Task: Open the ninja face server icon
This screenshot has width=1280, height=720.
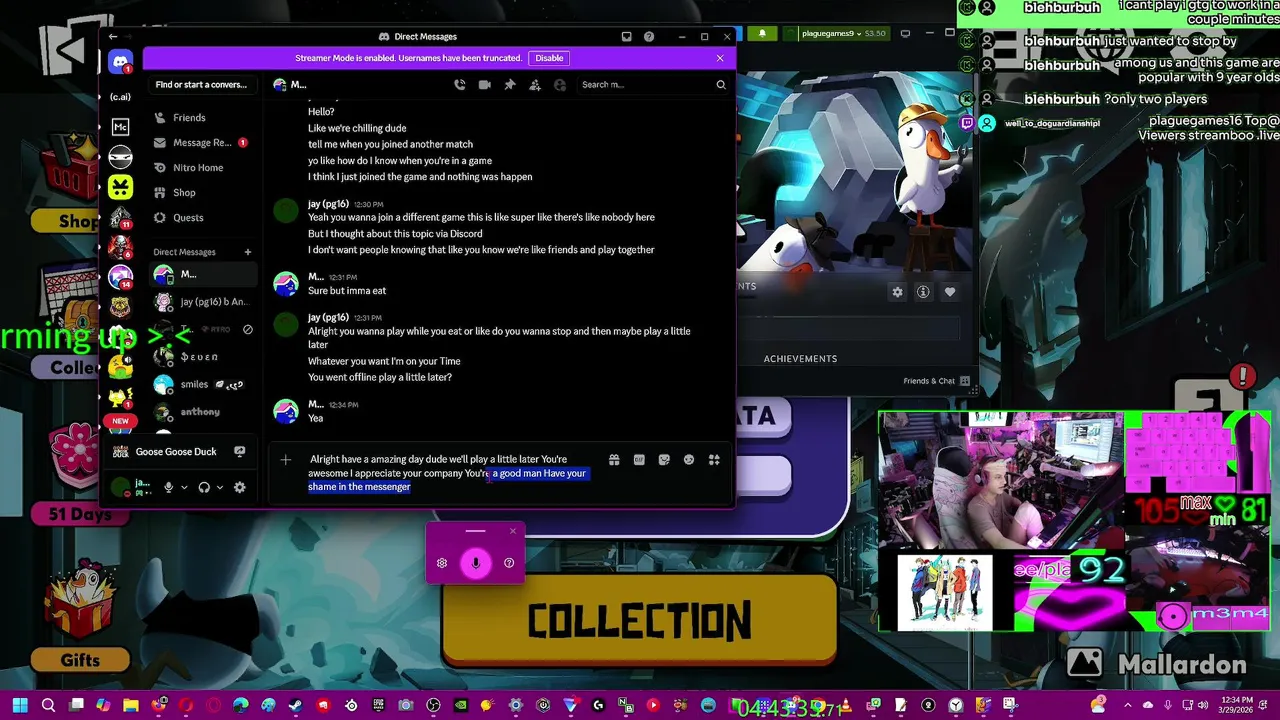Action: [120, 157]
